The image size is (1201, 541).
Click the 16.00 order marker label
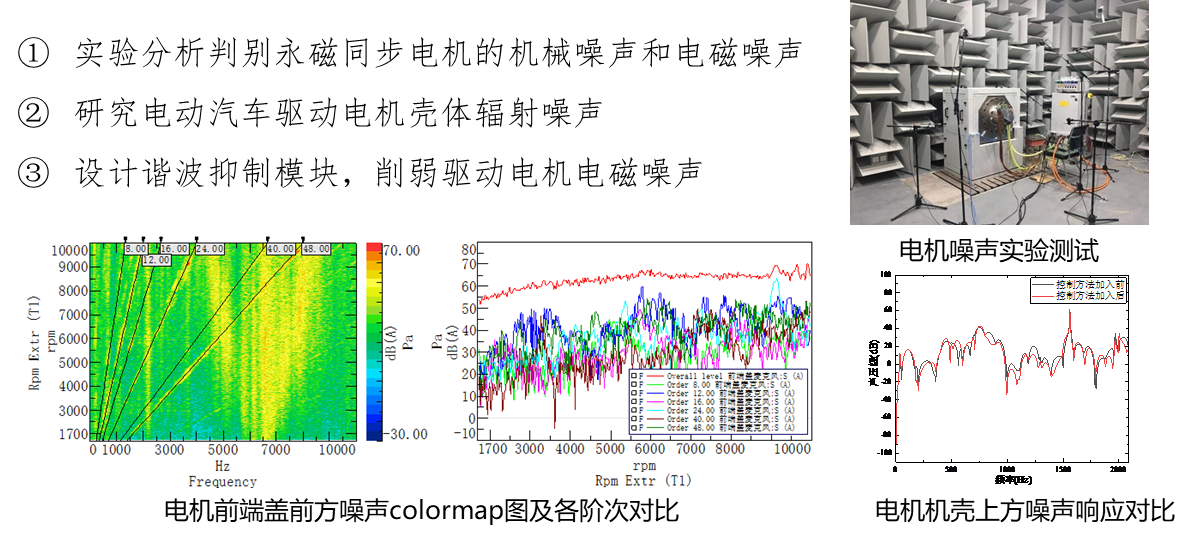point(174,248)
